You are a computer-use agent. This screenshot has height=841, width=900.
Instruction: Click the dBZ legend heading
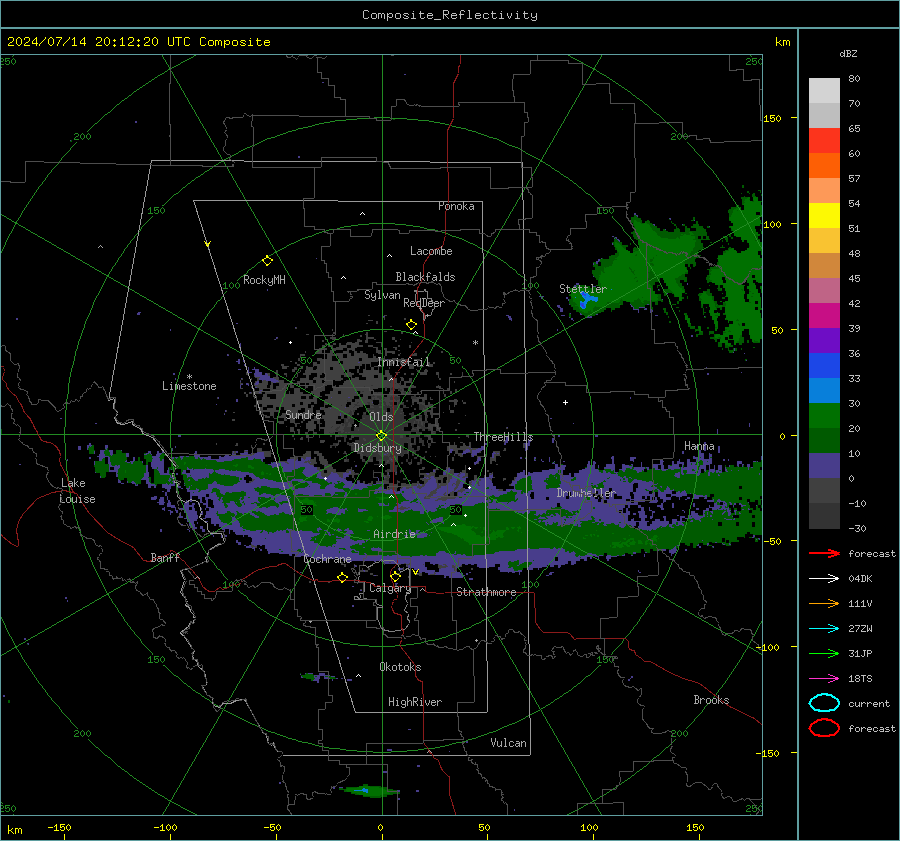(x=848, y=53)
